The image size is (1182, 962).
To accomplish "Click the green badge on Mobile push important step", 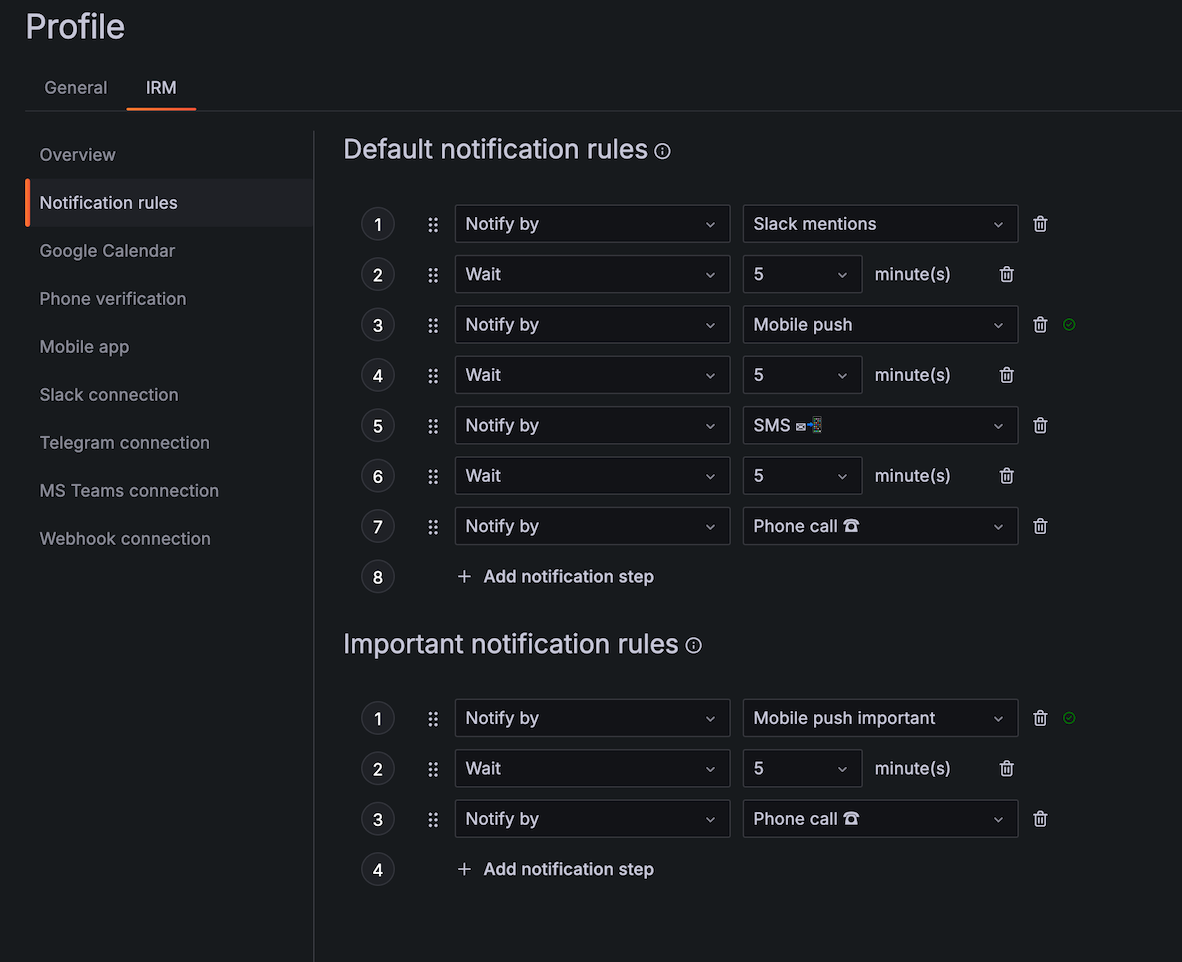I will click(x=1069, y=718).
